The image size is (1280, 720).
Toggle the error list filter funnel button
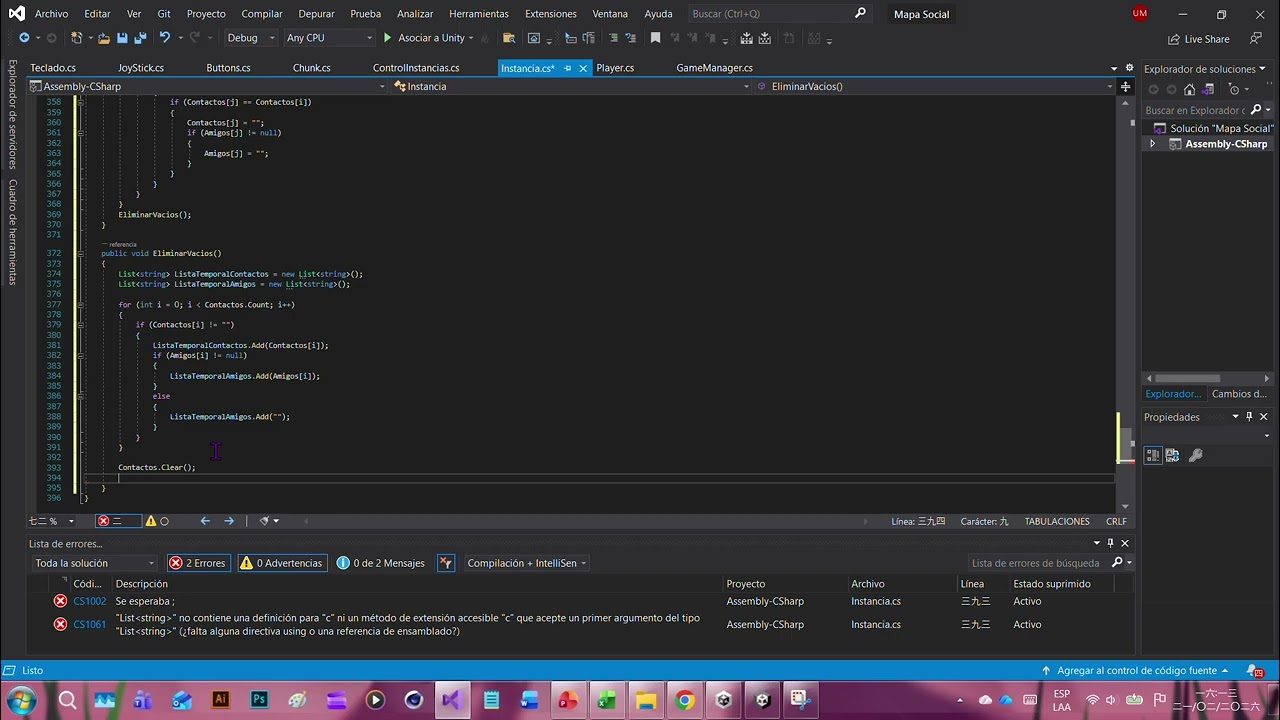tap(446, 563)
